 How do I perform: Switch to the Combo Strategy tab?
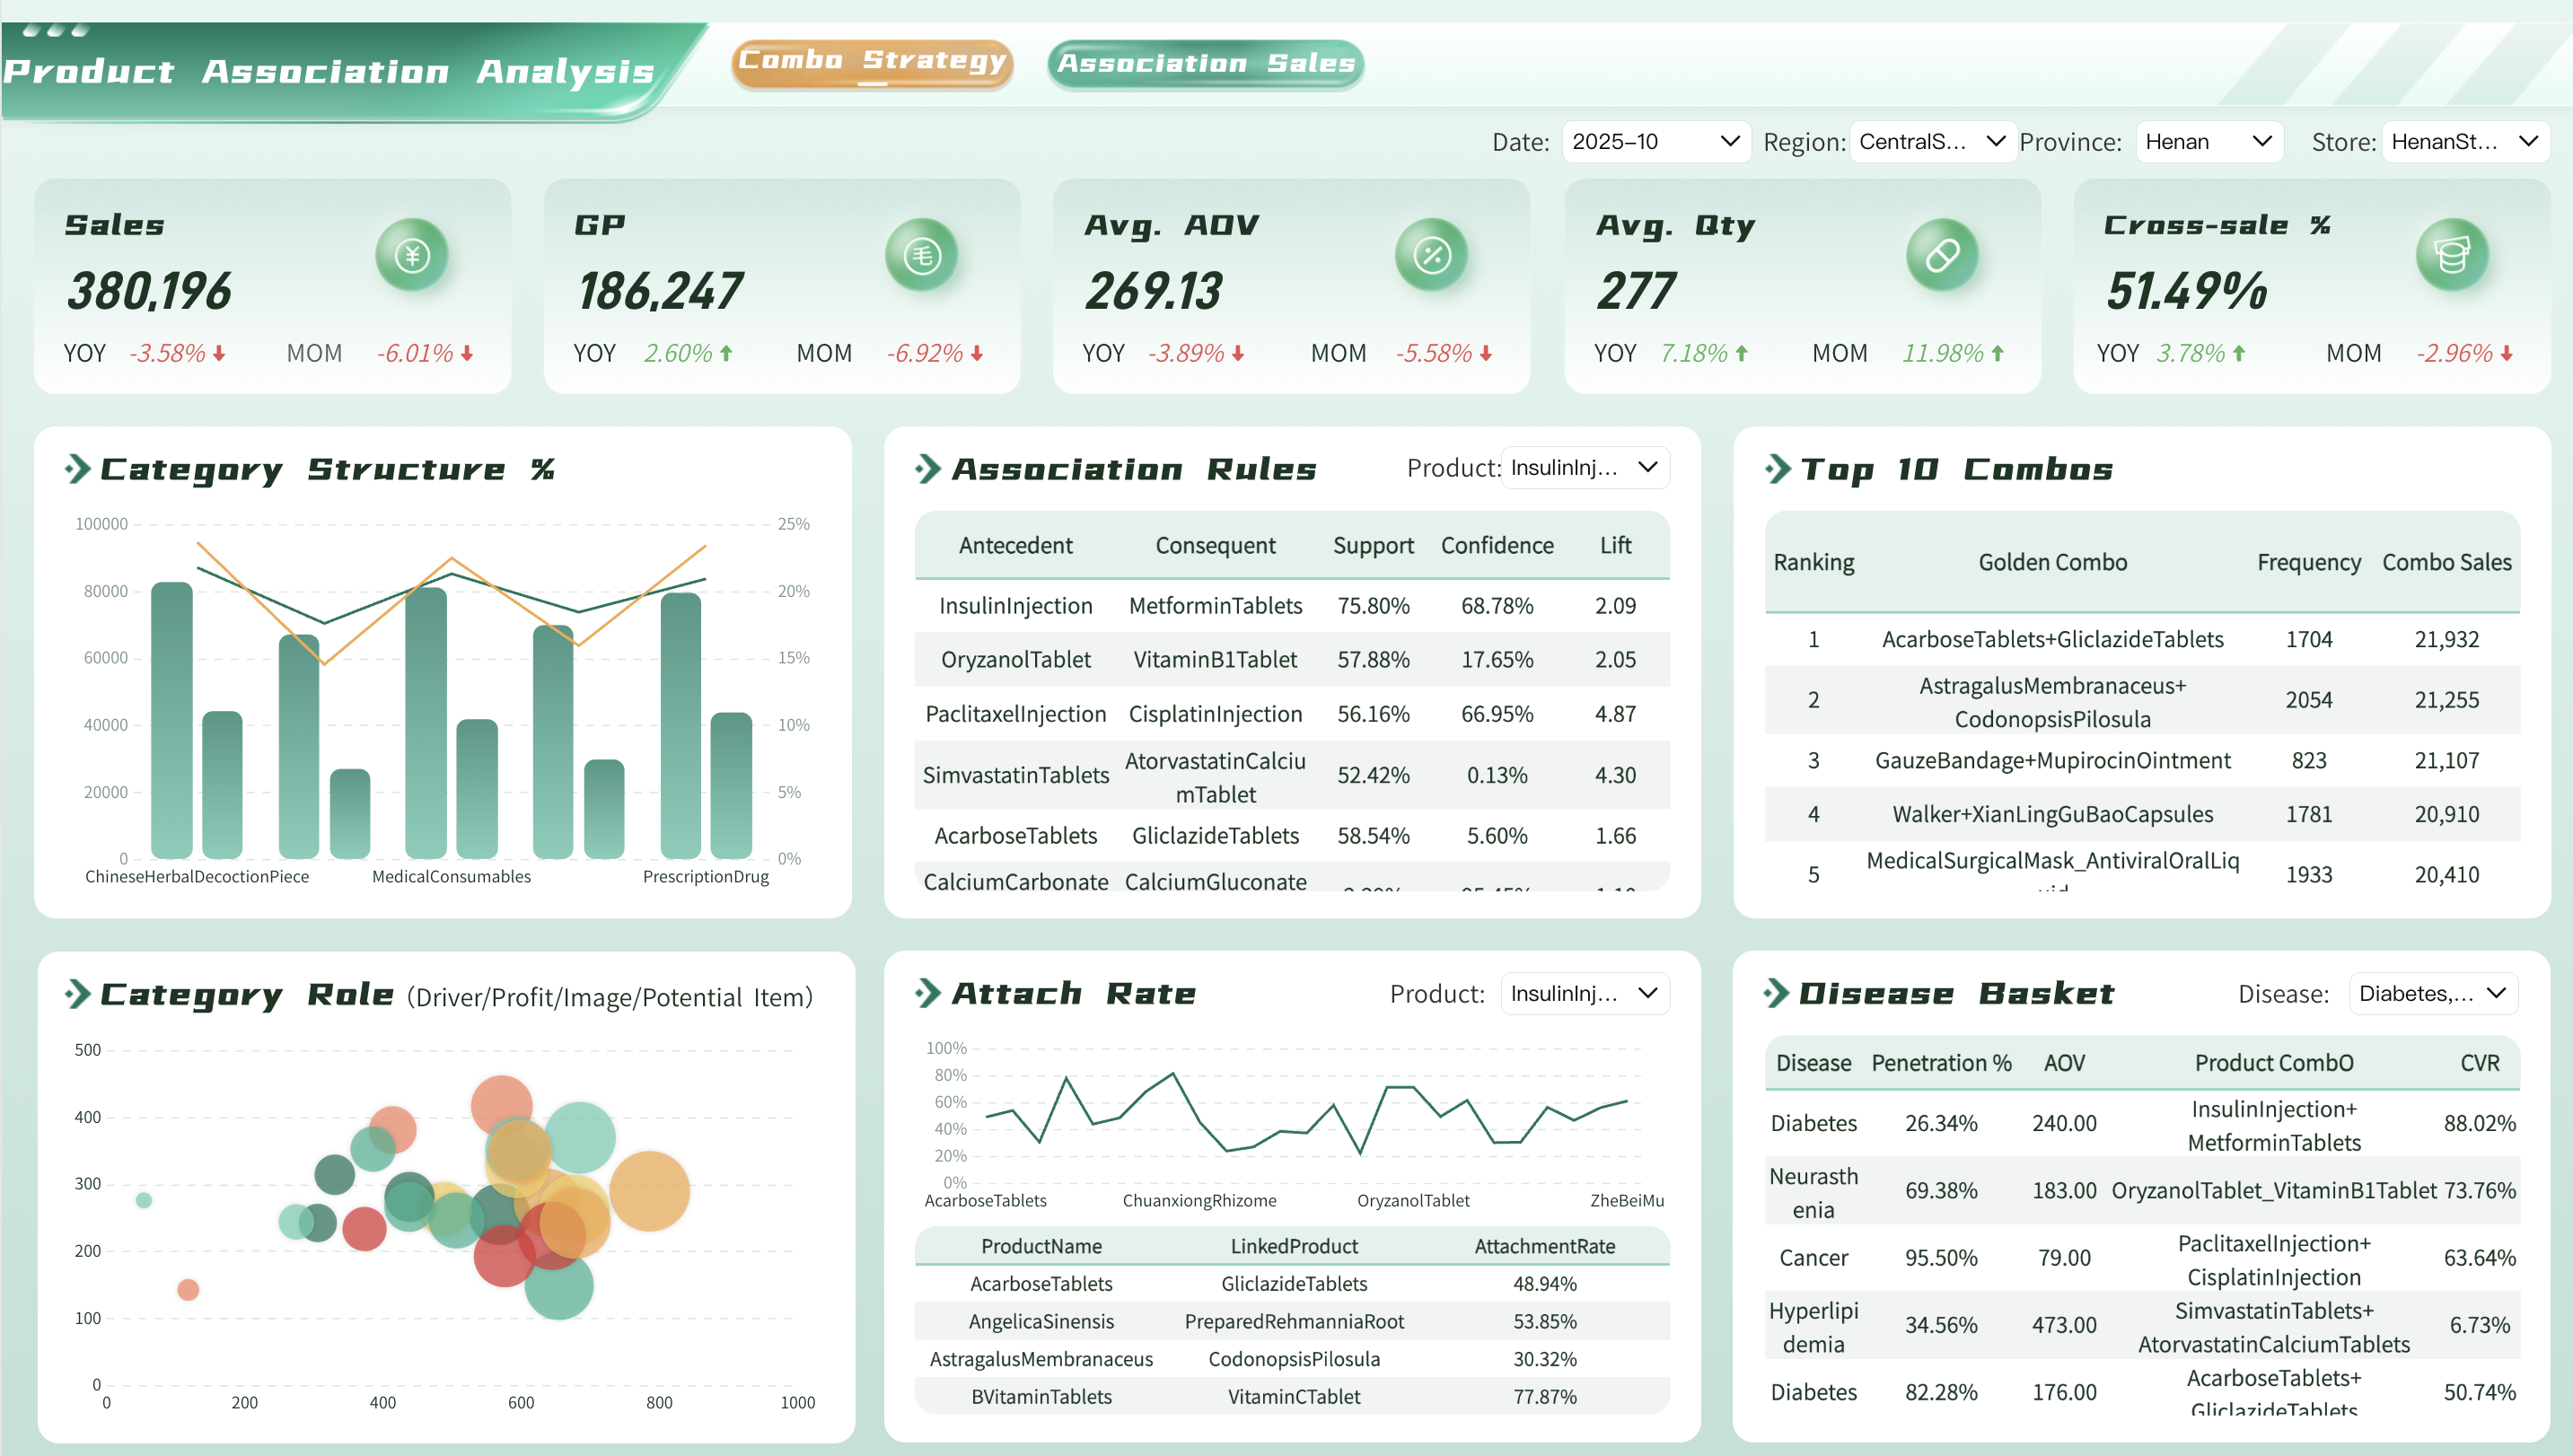tap(872, 62)
